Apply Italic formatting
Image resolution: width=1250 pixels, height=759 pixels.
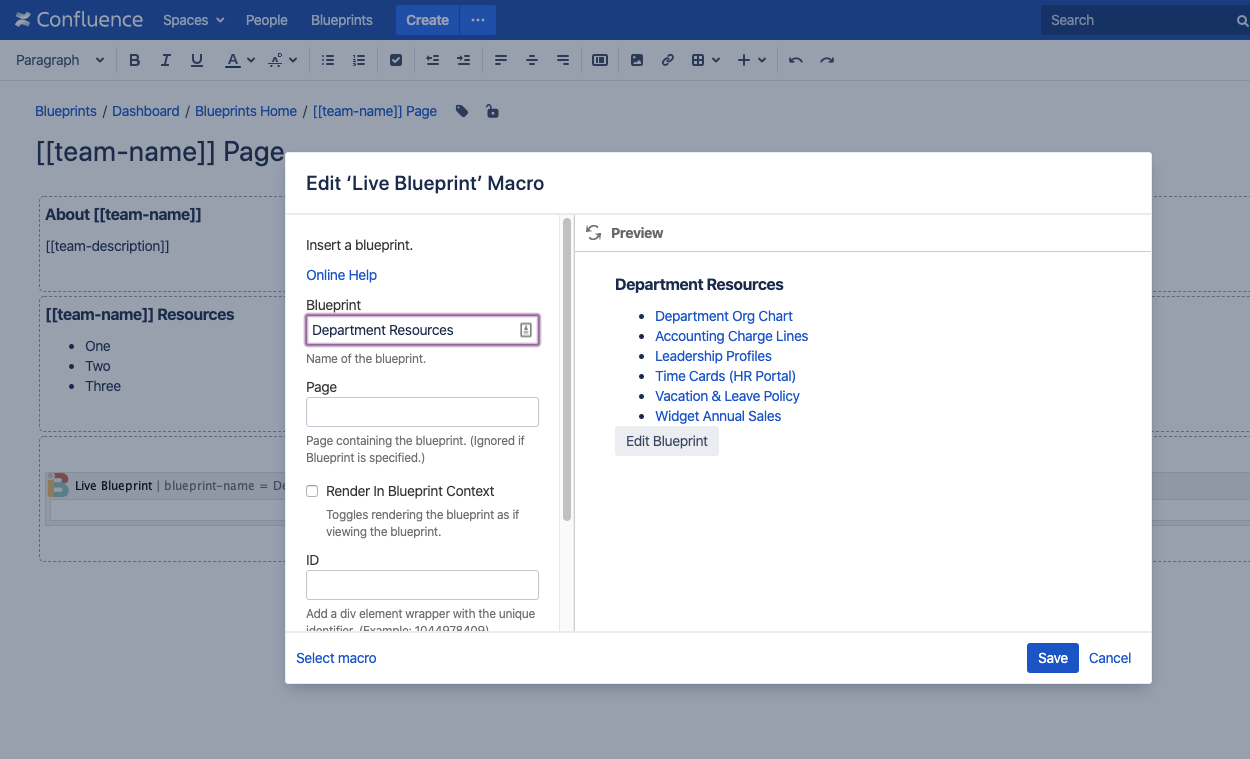point(166,60)
